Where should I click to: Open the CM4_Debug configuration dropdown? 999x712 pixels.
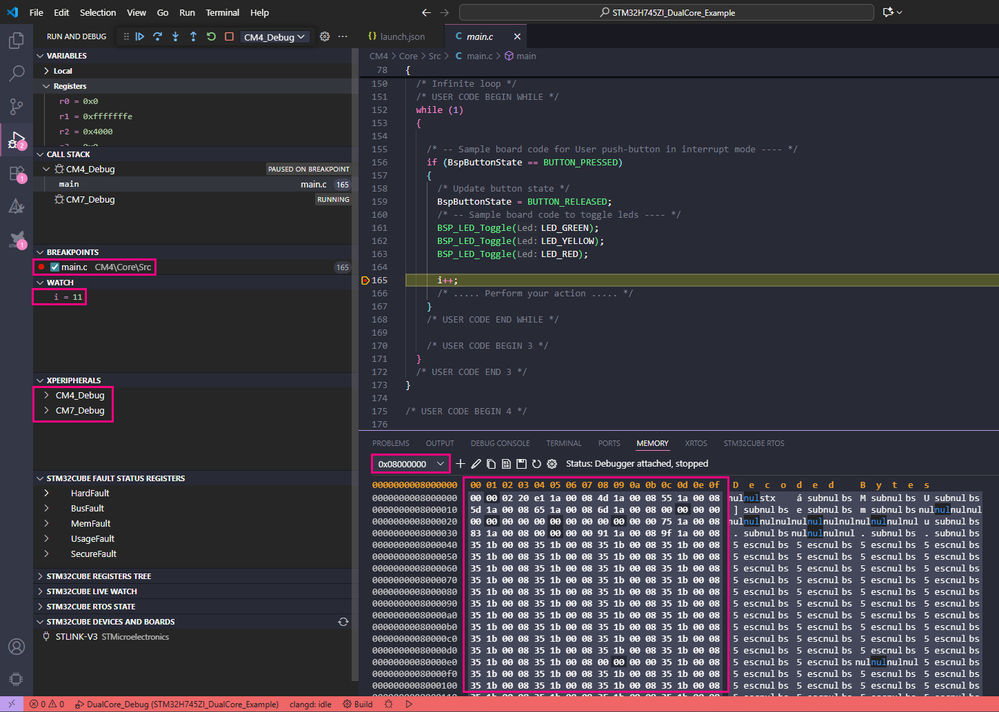coord(274,37)
